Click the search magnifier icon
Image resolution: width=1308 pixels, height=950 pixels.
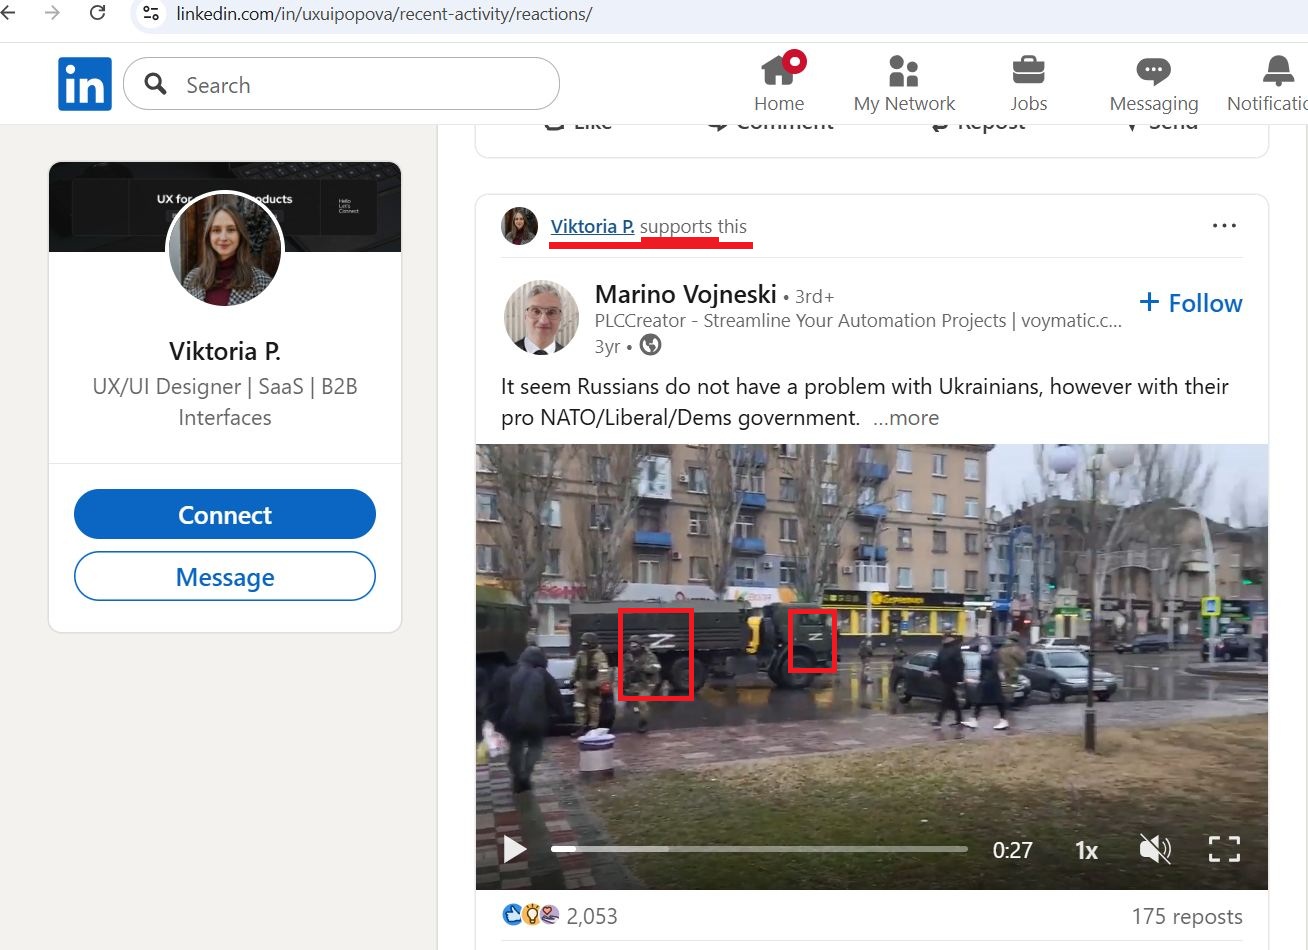153,84
